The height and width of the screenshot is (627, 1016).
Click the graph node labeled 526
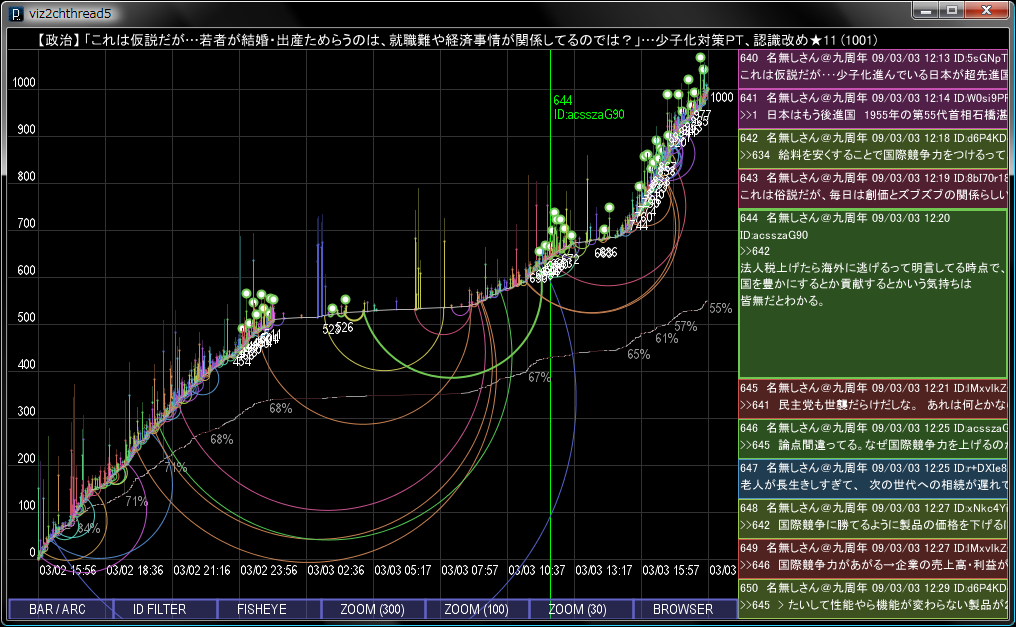[x=344, y=328]
